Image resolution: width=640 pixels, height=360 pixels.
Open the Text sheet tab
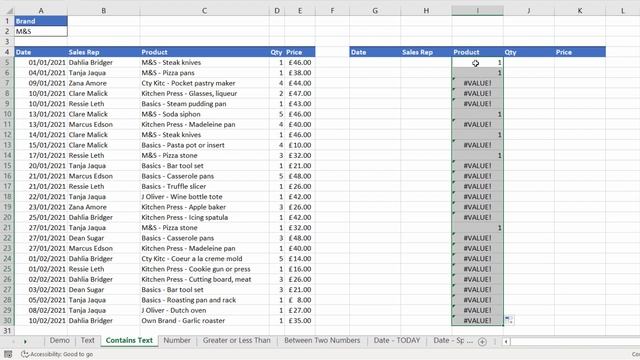[x=87, y=340]
